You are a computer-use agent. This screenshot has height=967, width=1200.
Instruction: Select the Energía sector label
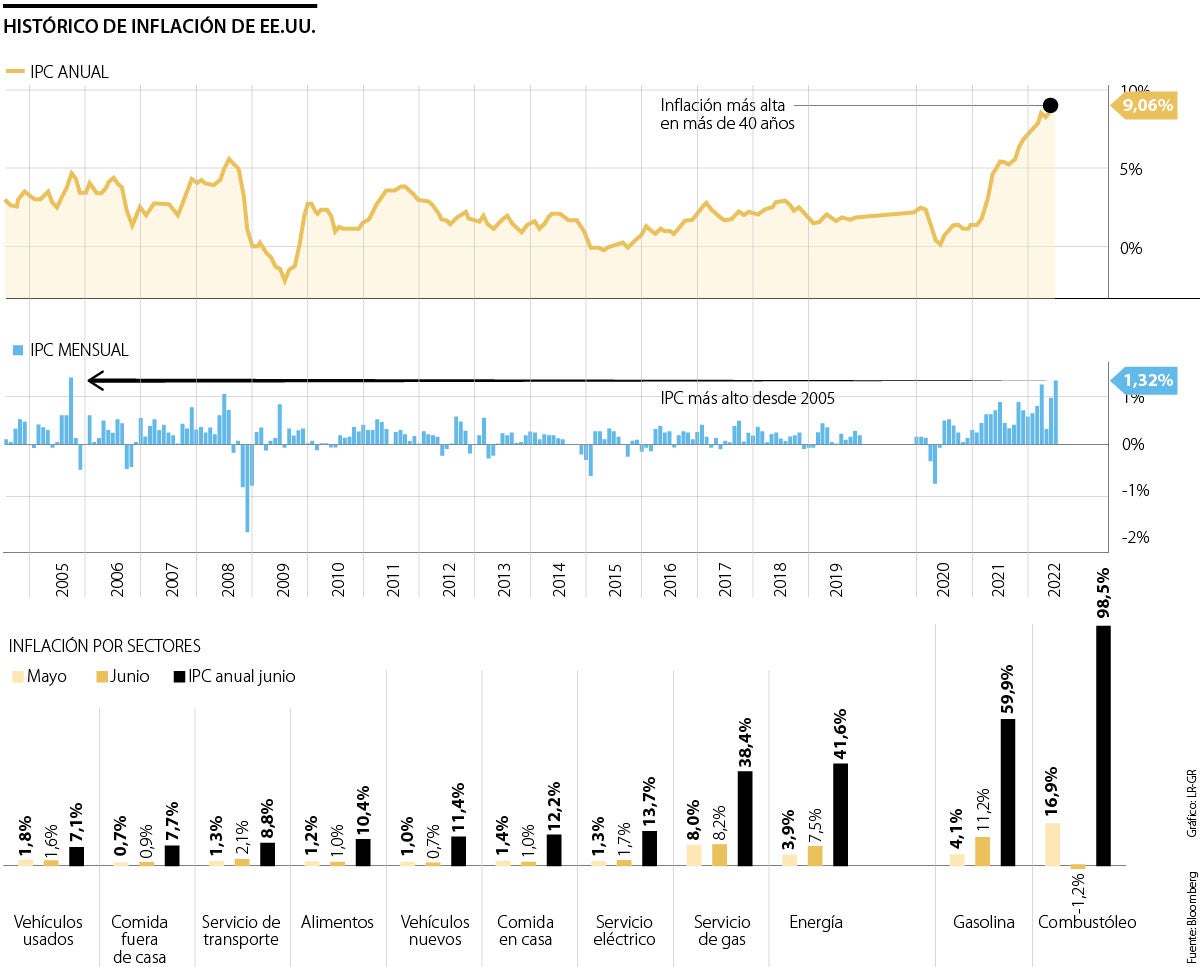point(815,922)
